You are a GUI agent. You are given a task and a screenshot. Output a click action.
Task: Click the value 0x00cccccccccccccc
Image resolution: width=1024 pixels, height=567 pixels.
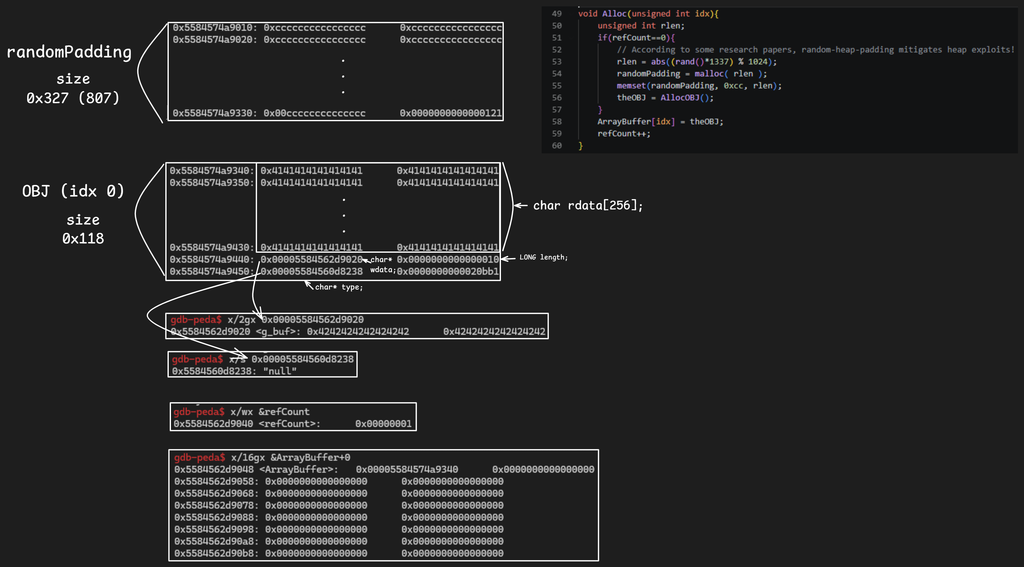coord(314,114)
